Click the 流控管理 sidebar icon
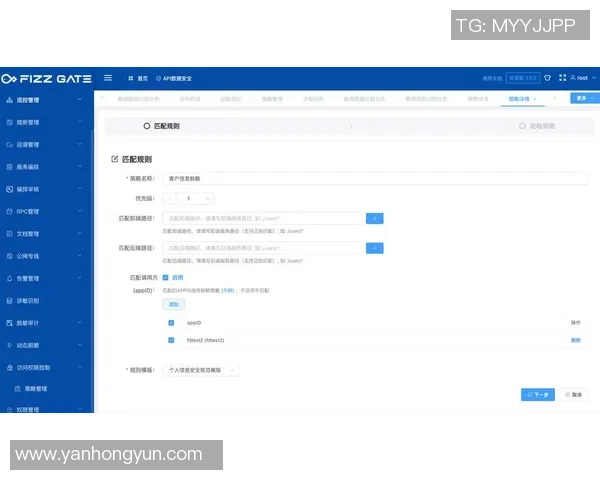Viewport: 600px width, 480px height. (10, 100)
